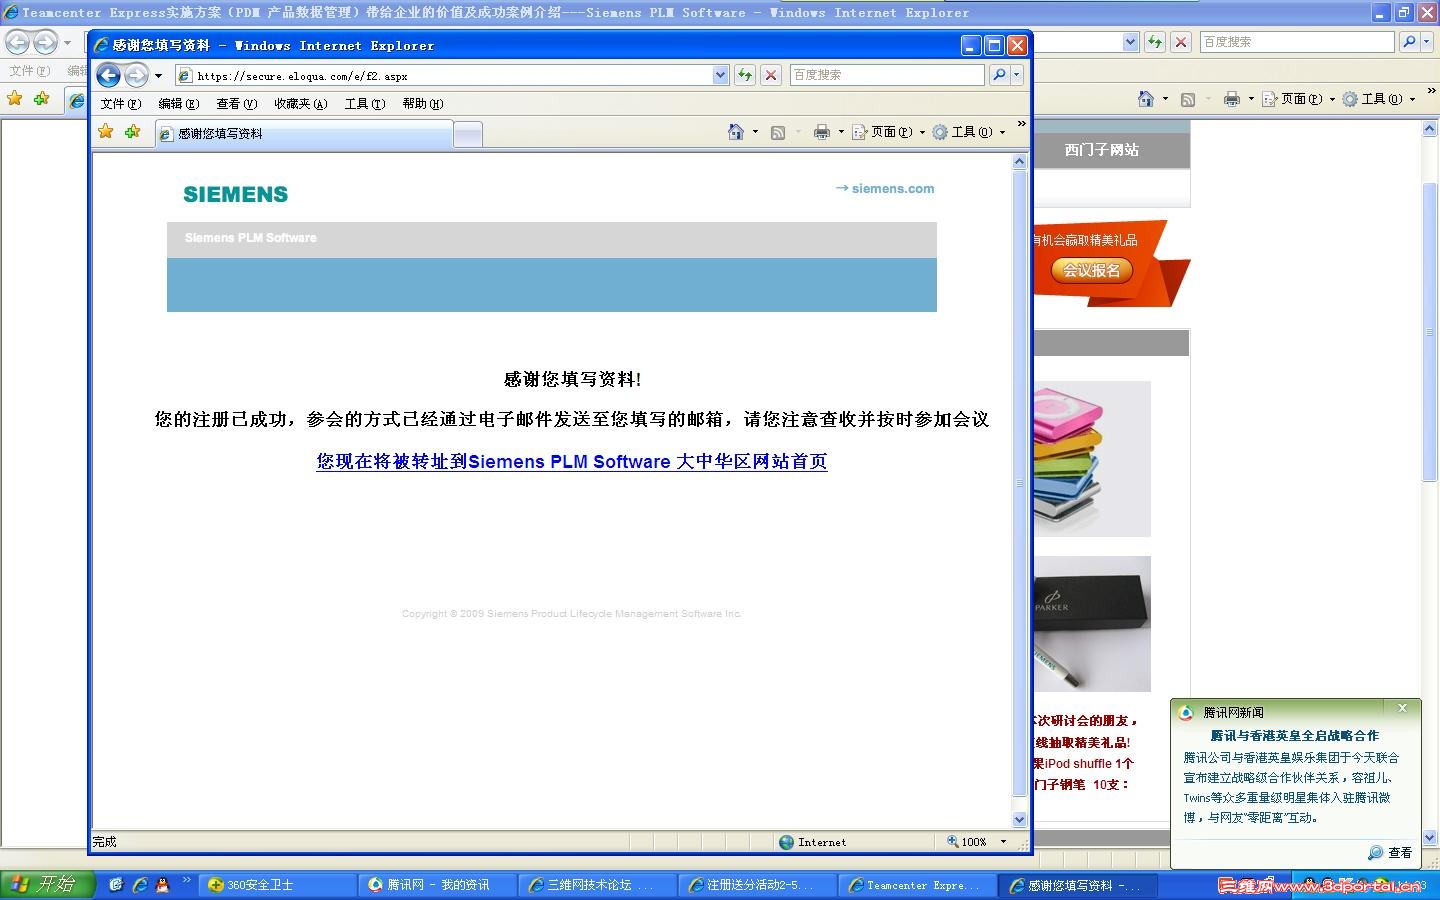Switch to 三维网技术论坛 taskbar item
1440x900 pixels.
pyautogui.click(x=598, y=885)
